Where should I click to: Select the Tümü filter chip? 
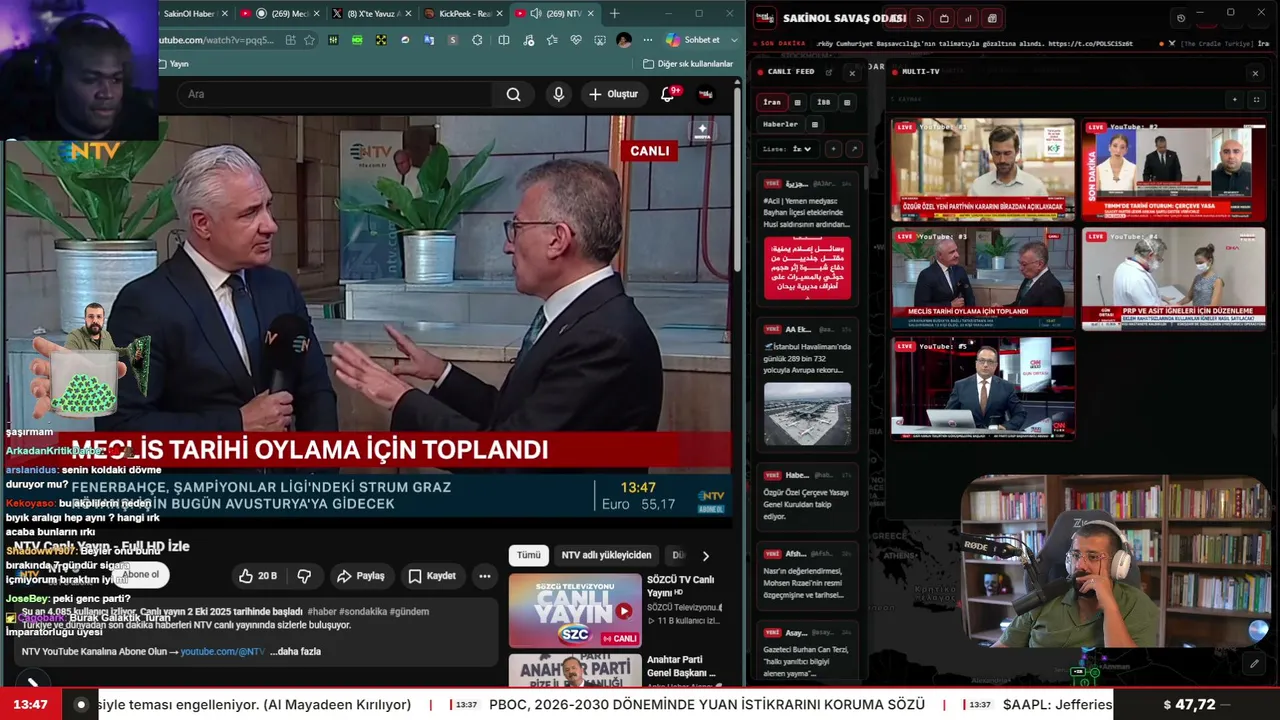(528, 556)
